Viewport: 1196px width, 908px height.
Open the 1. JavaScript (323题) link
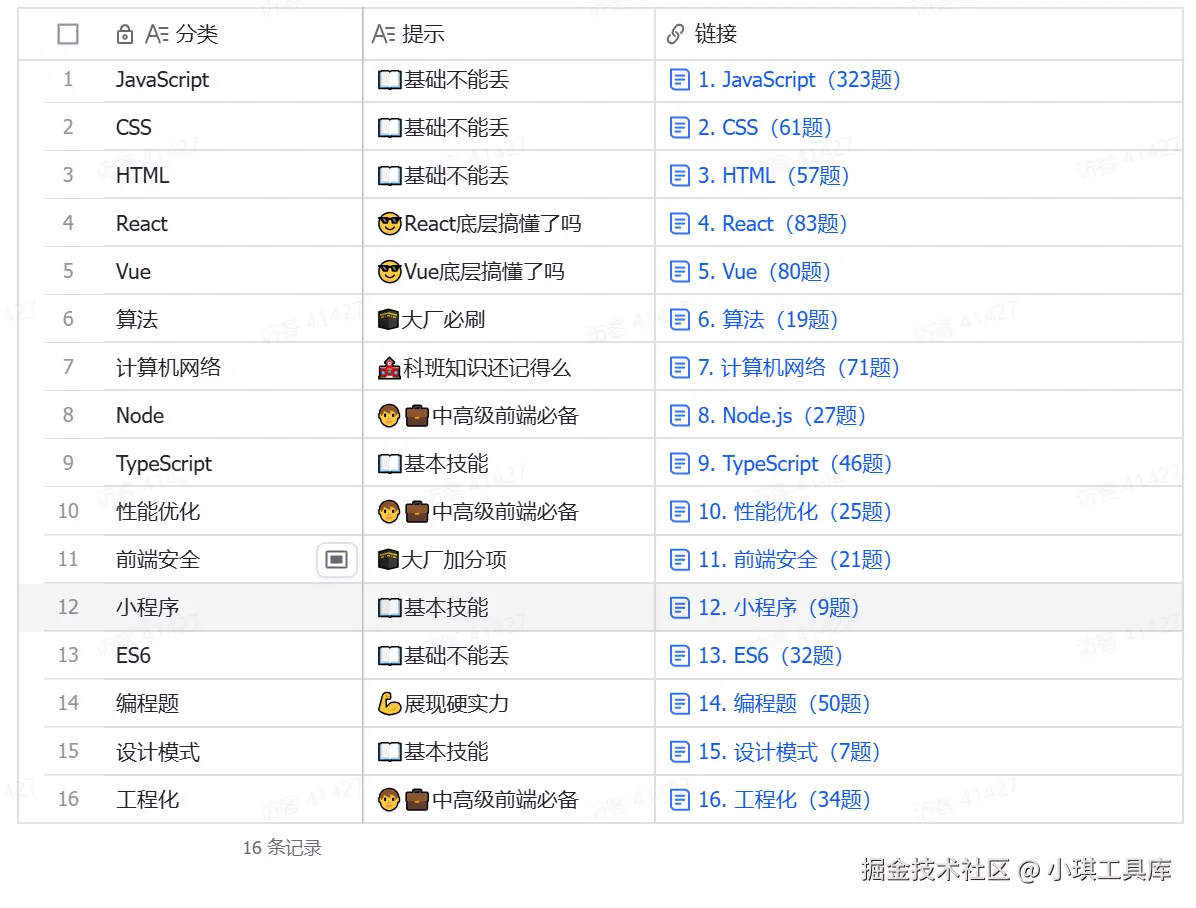tap(799, 80)
